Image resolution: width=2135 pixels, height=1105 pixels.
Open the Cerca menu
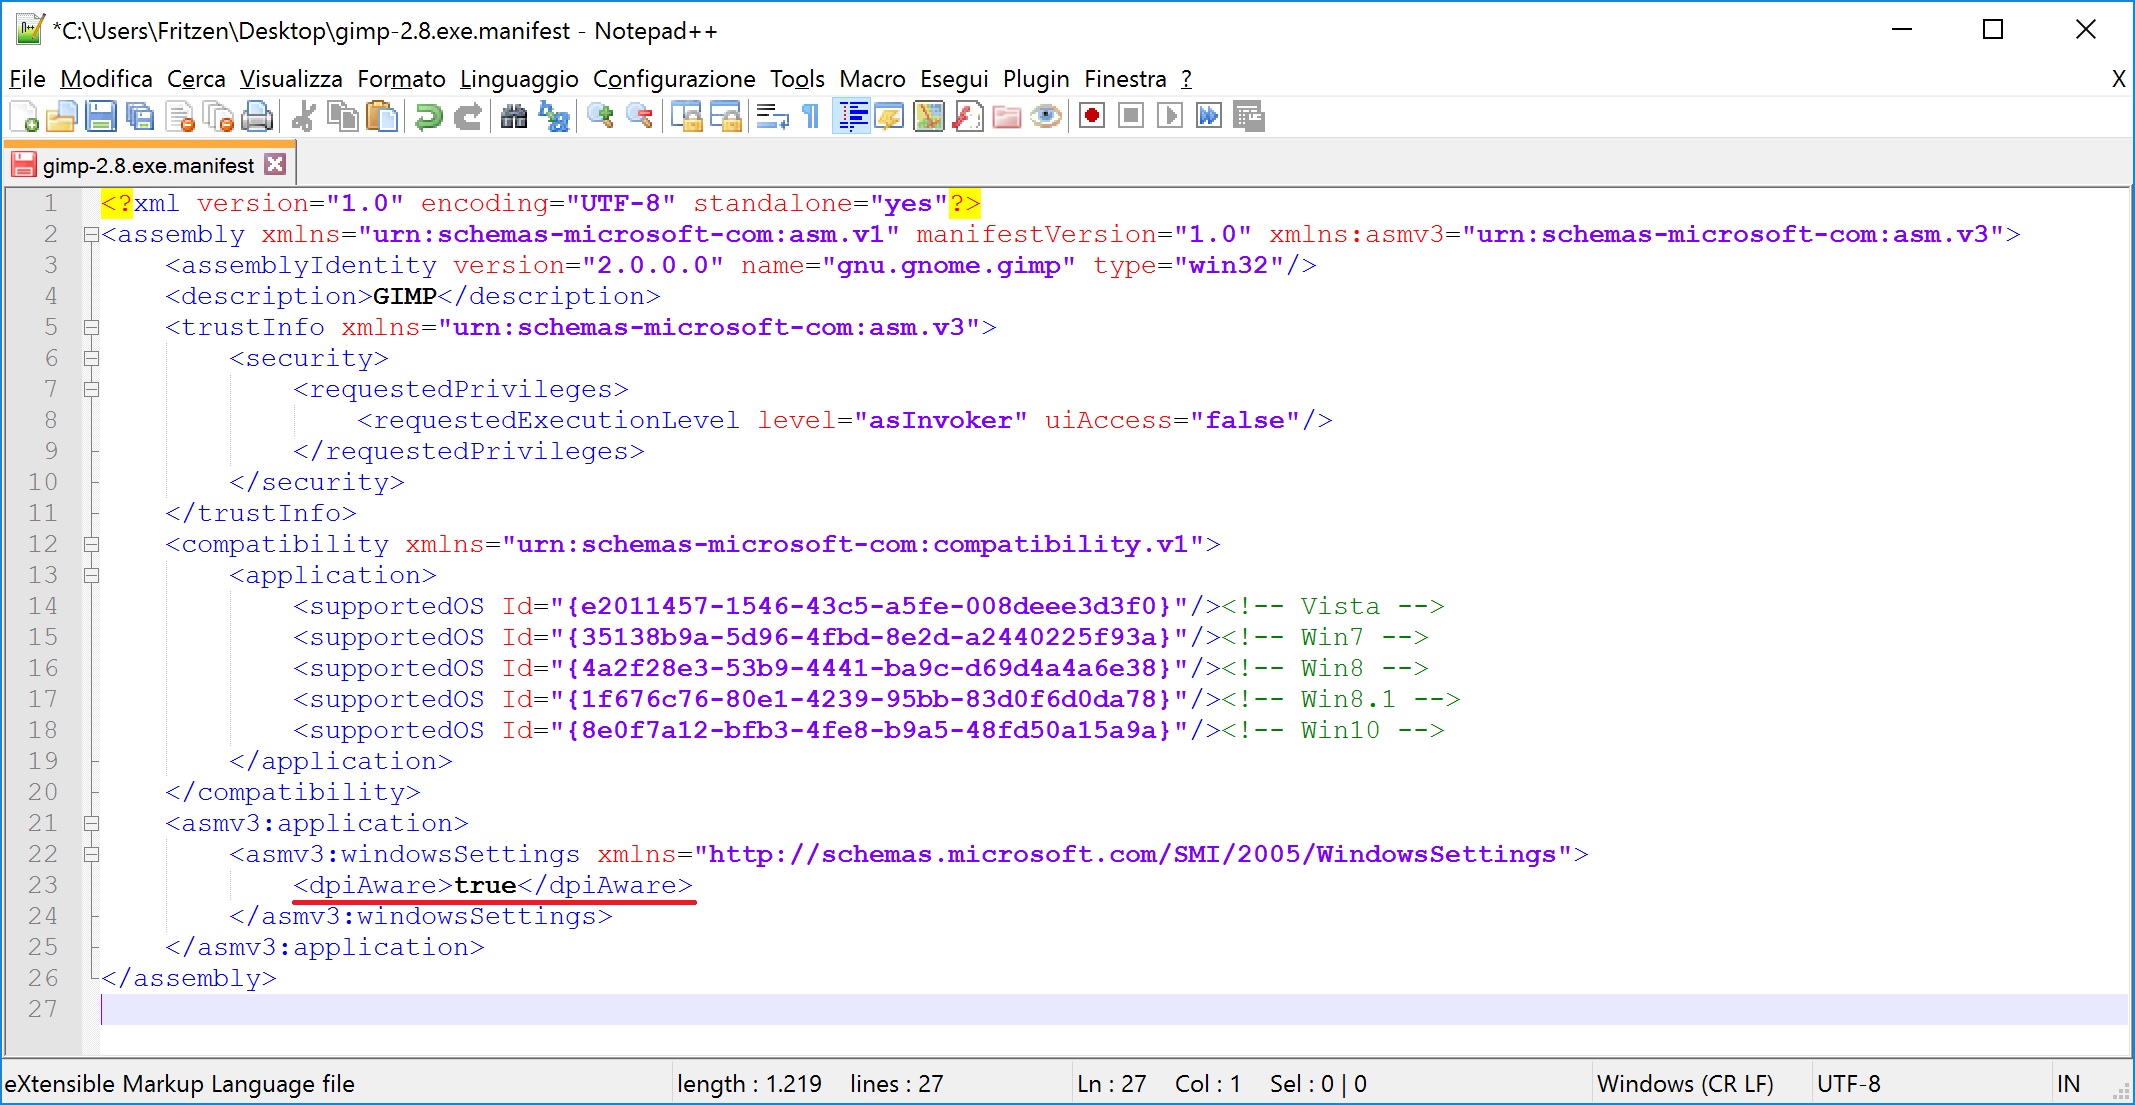[x=196, y=79]
